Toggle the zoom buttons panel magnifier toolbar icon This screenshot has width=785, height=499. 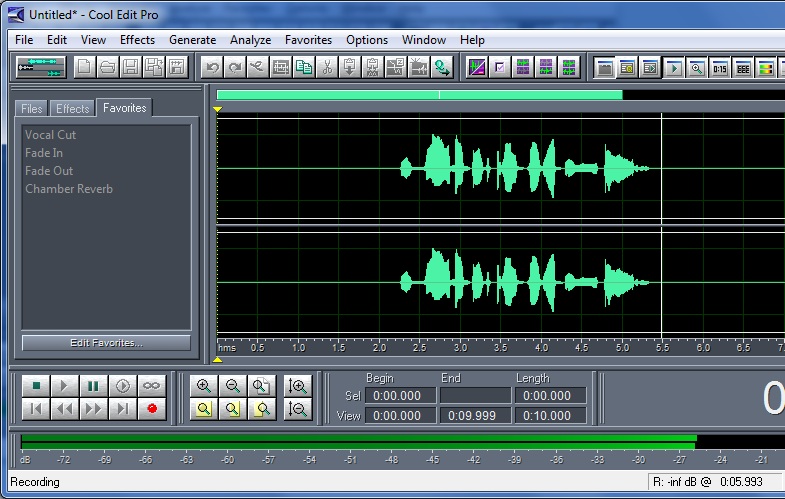[x=697, y=68]
